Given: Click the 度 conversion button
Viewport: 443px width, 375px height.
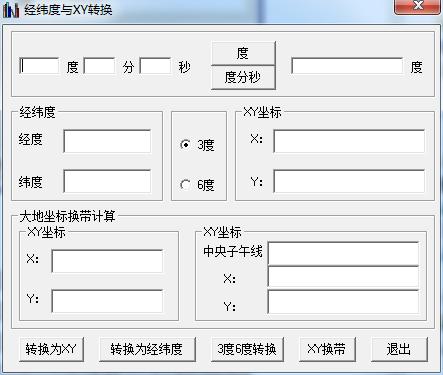Looking at the screenshot, I should (x=243, y=53).
